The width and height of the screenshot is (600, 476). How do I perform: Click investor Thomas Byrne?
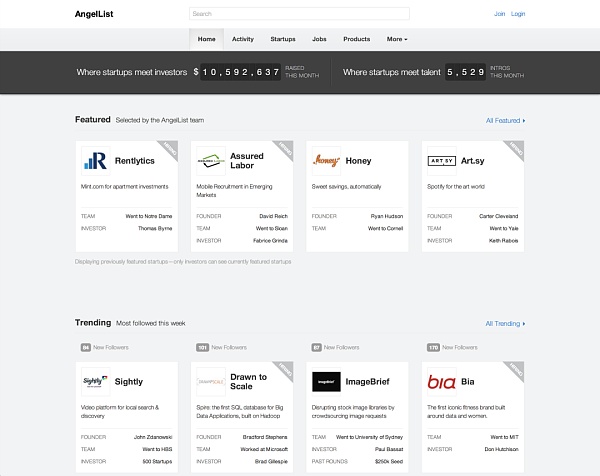(155, 228)
